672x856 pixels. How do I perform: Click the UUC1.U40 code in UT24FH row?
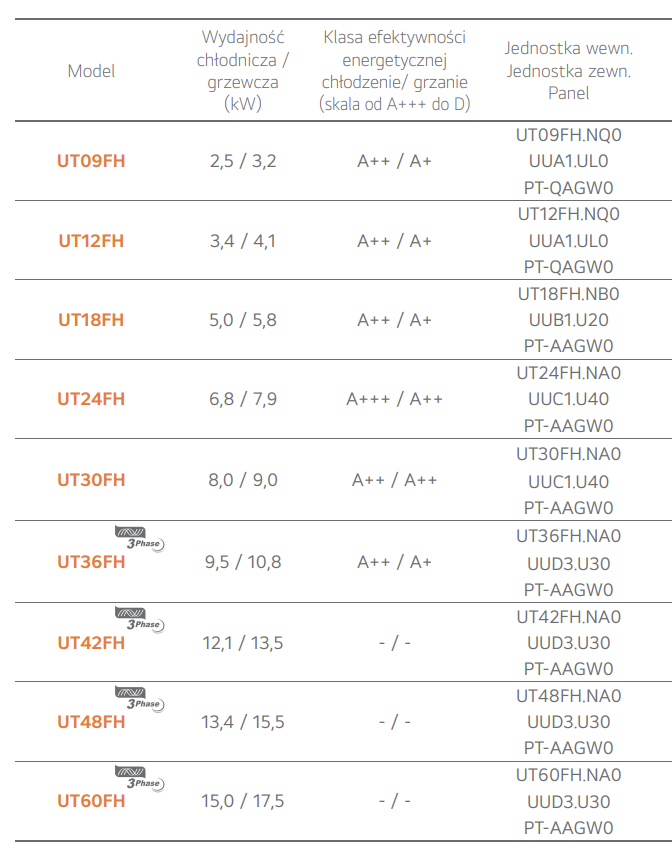coord(568,399)
